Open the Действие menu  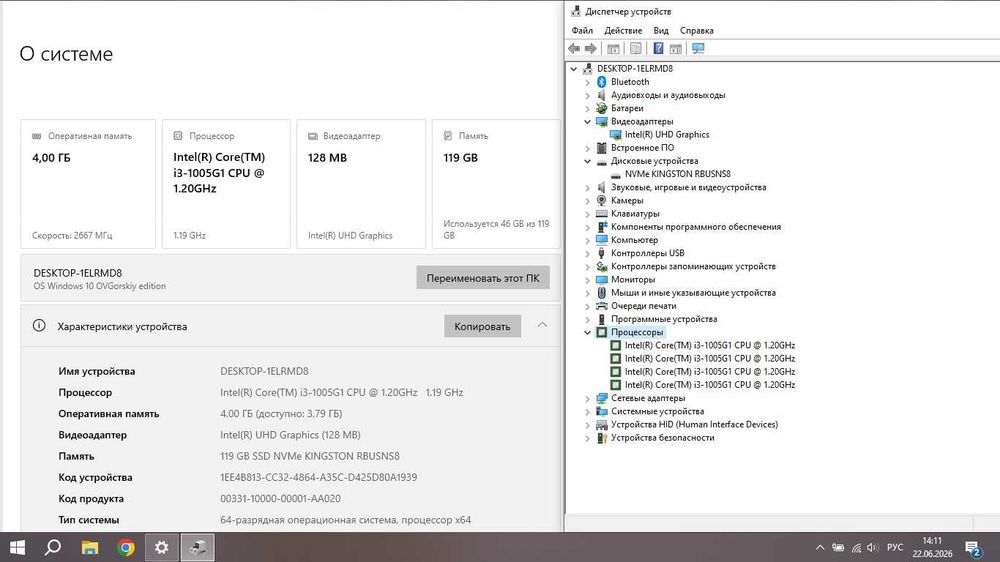point(623,31)
